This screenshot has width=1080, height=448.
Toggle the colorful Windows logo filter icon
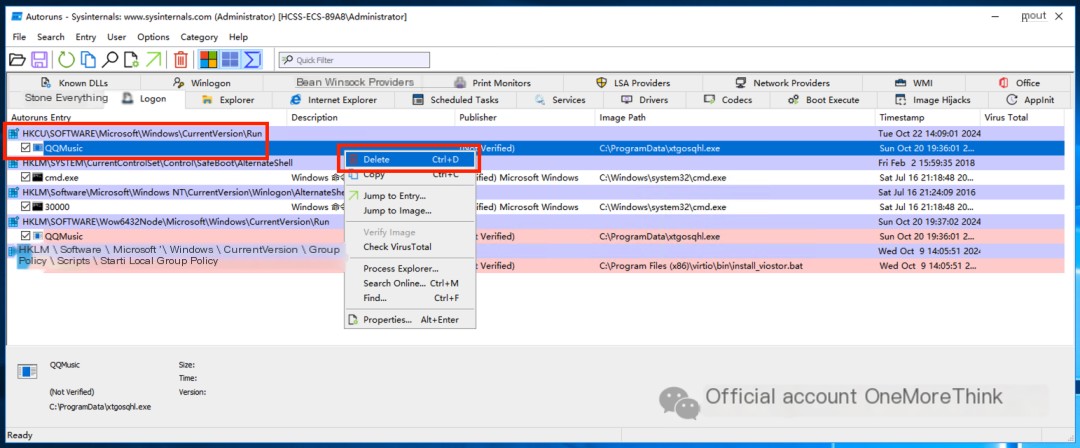point(209,60)
